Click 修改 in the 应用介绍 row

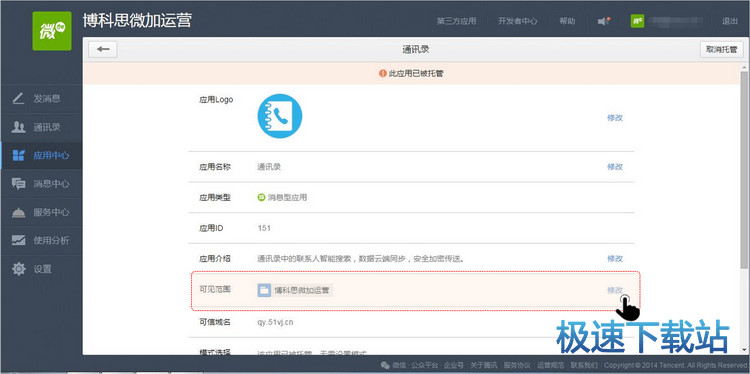coord(615,259)
